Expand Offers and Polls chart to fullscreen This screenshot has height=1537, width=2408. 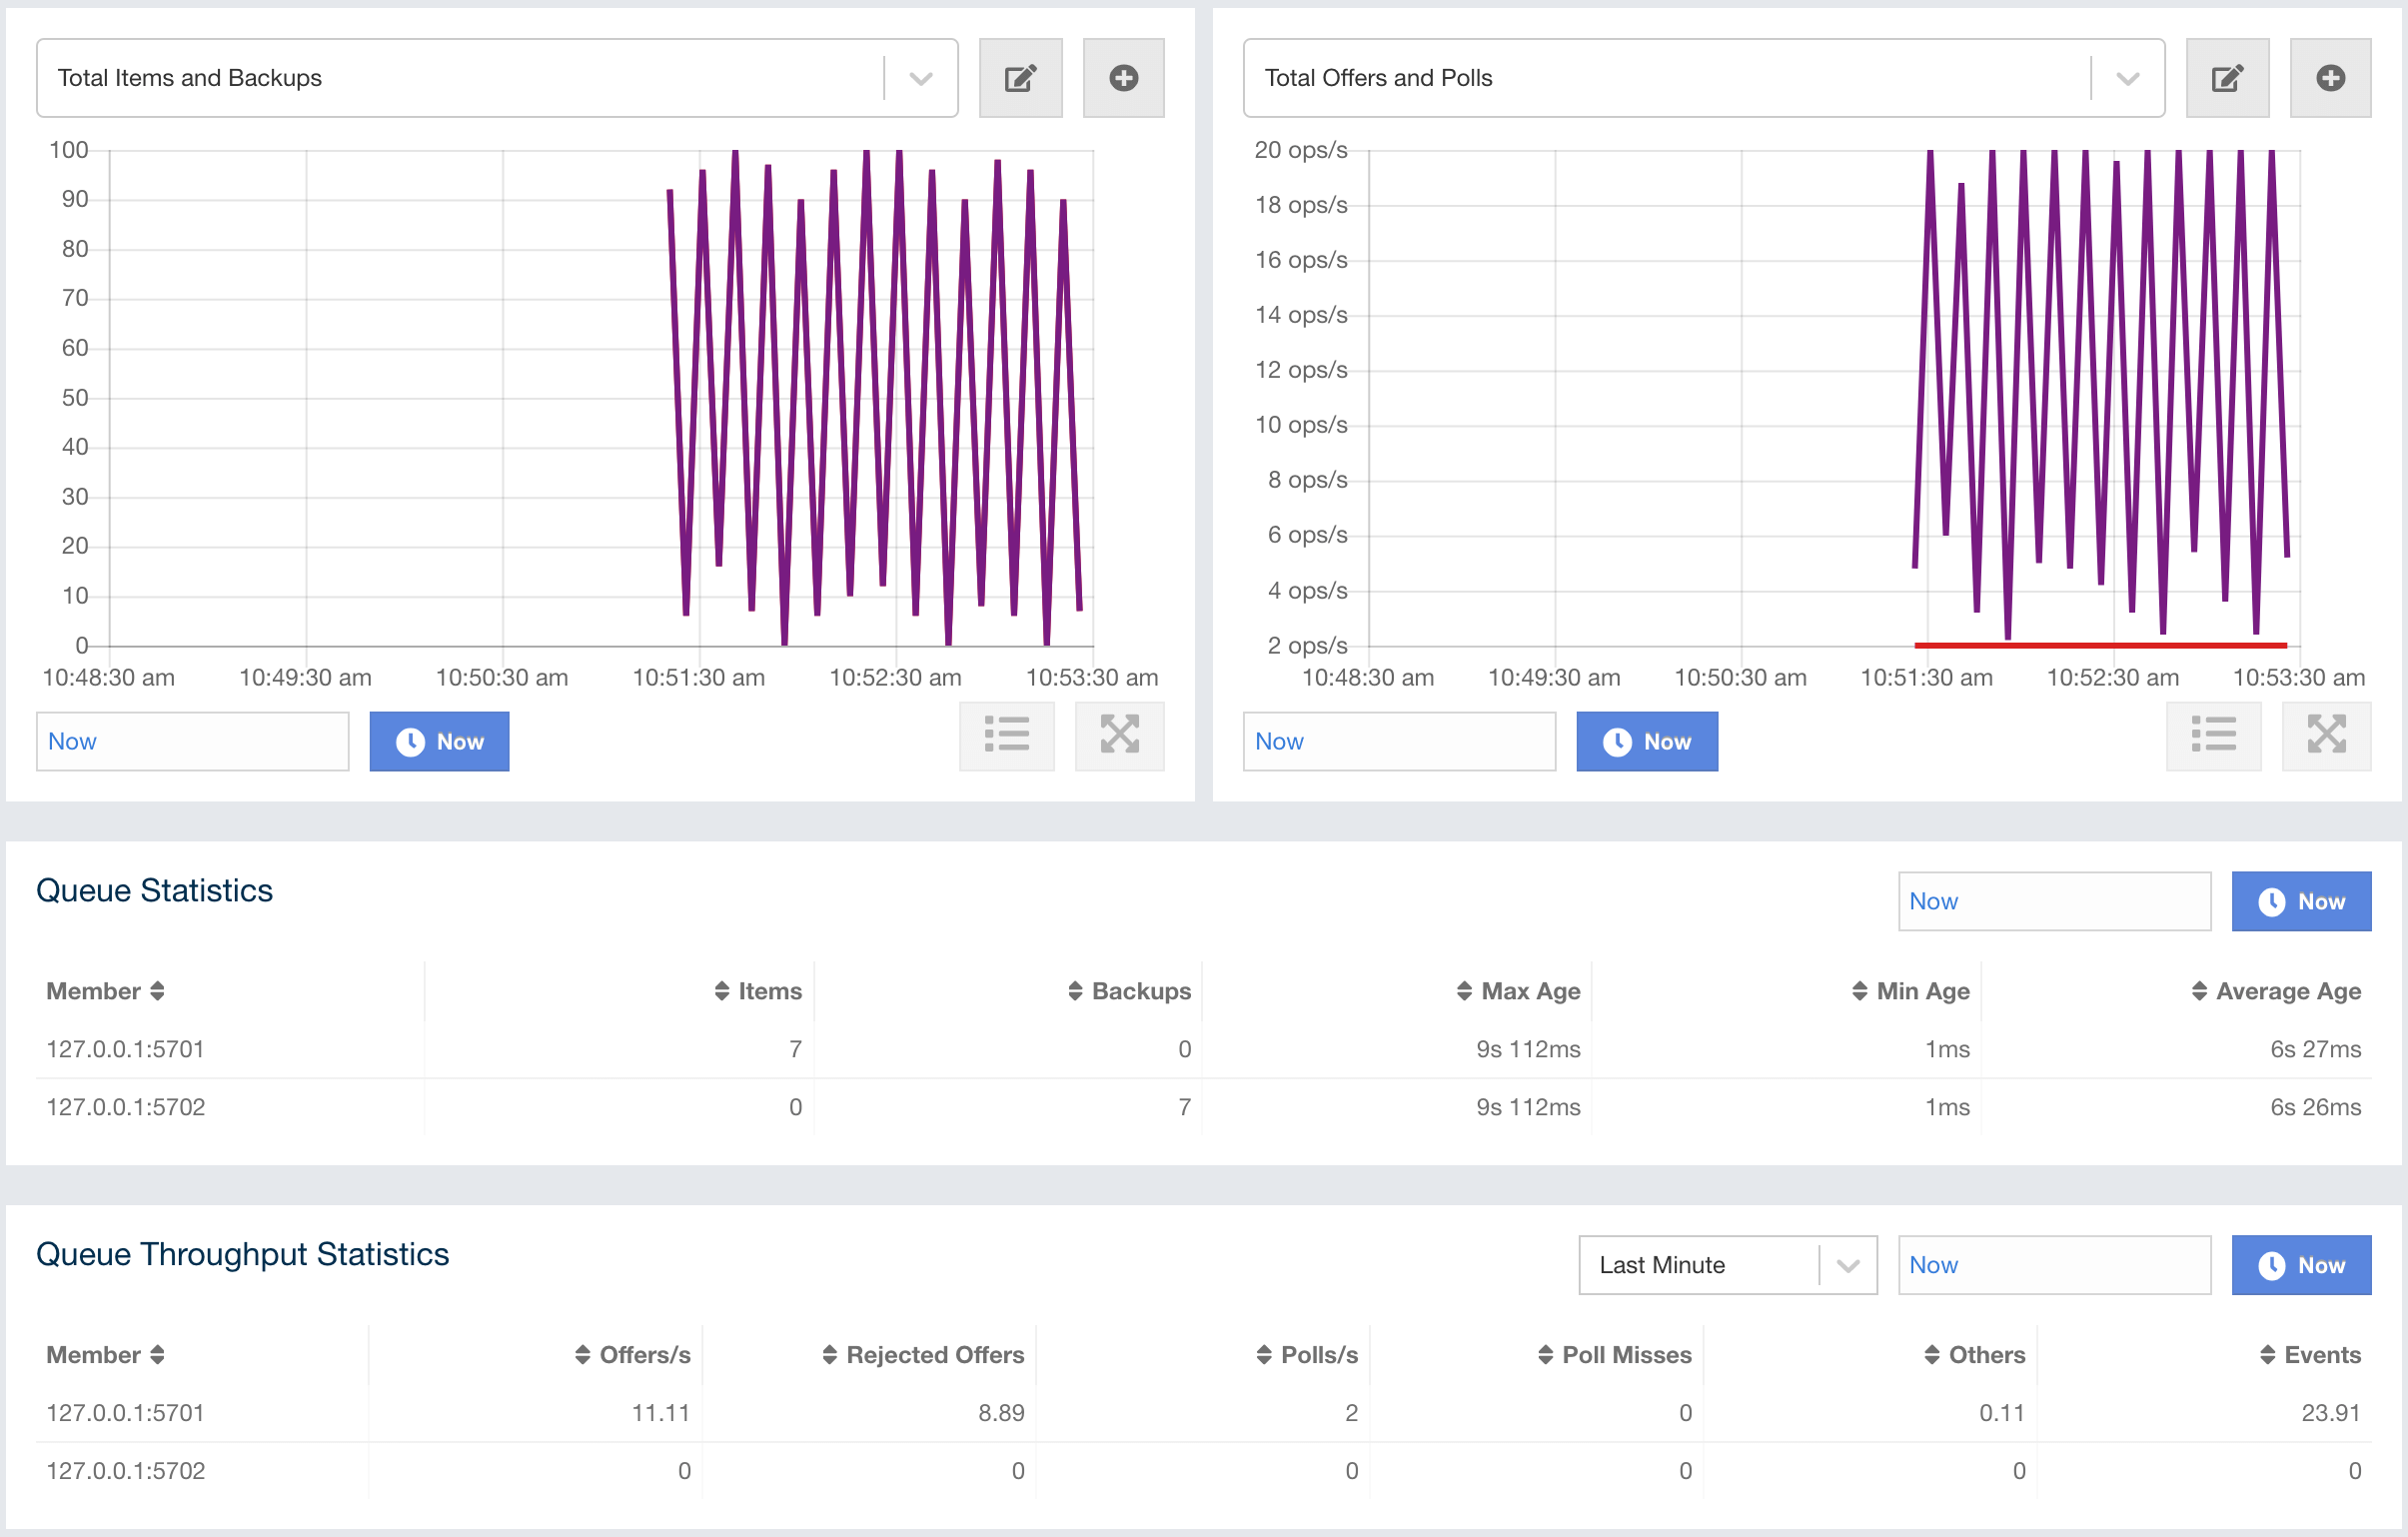click(x=2325, y=735)
